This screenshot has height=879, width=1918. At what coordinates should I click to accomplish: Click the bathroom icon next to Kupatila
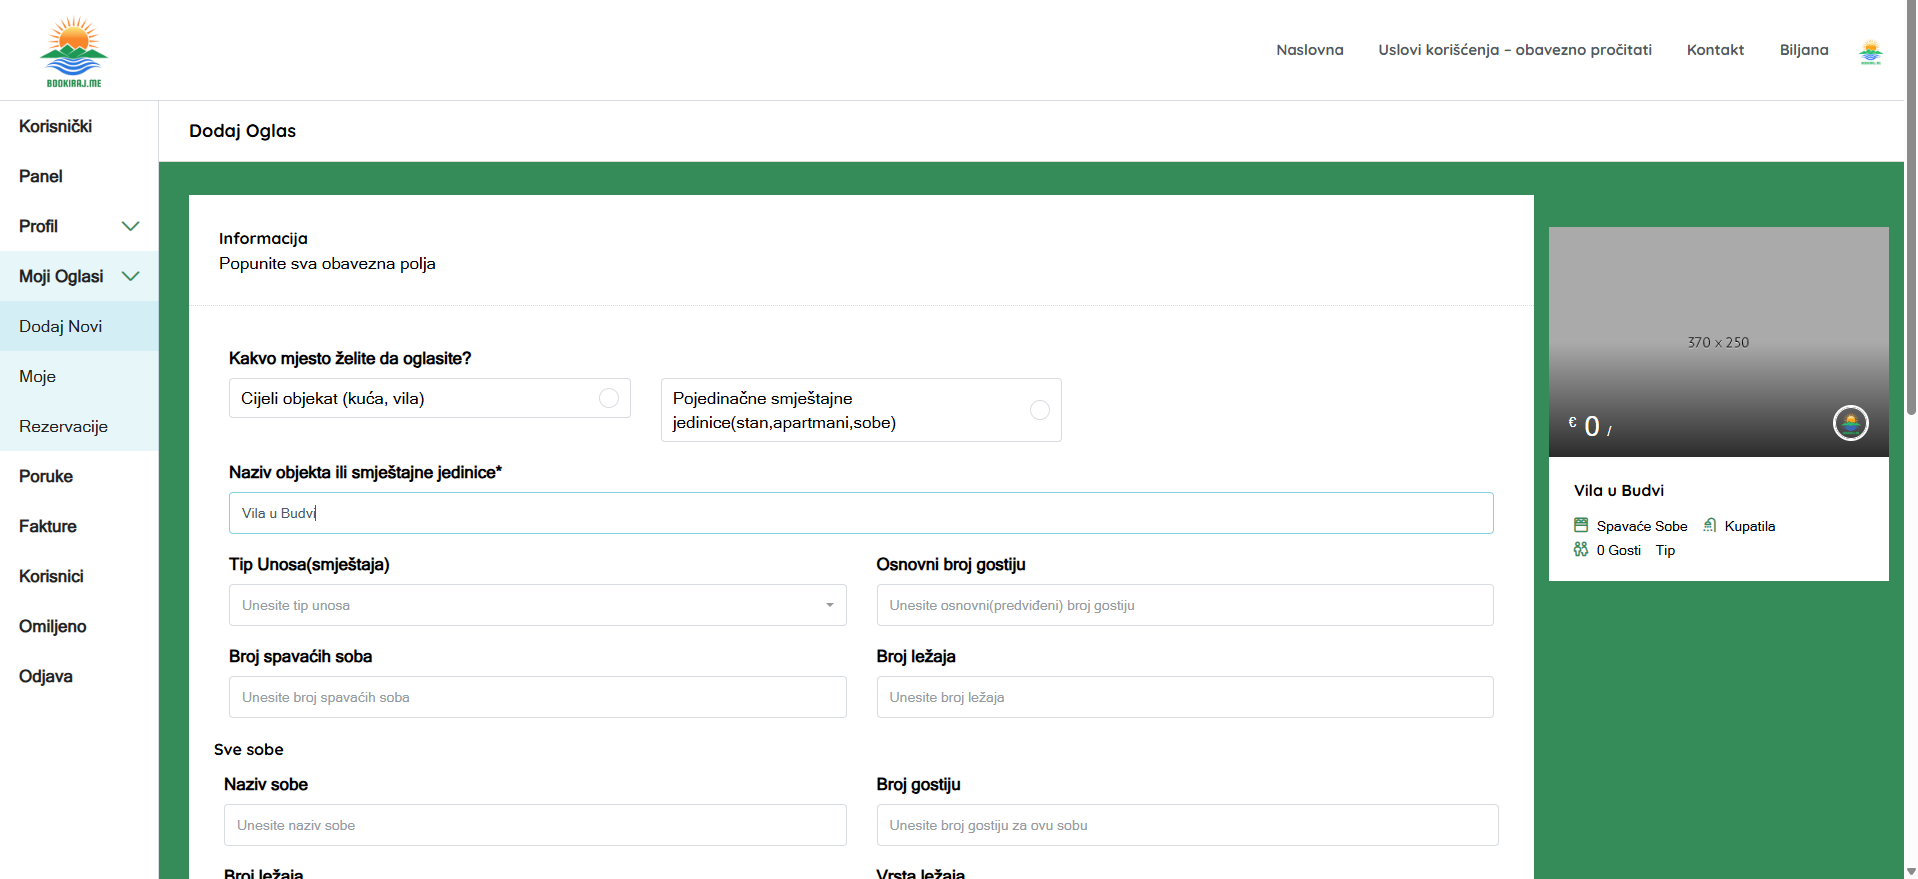click(1710, 525)
